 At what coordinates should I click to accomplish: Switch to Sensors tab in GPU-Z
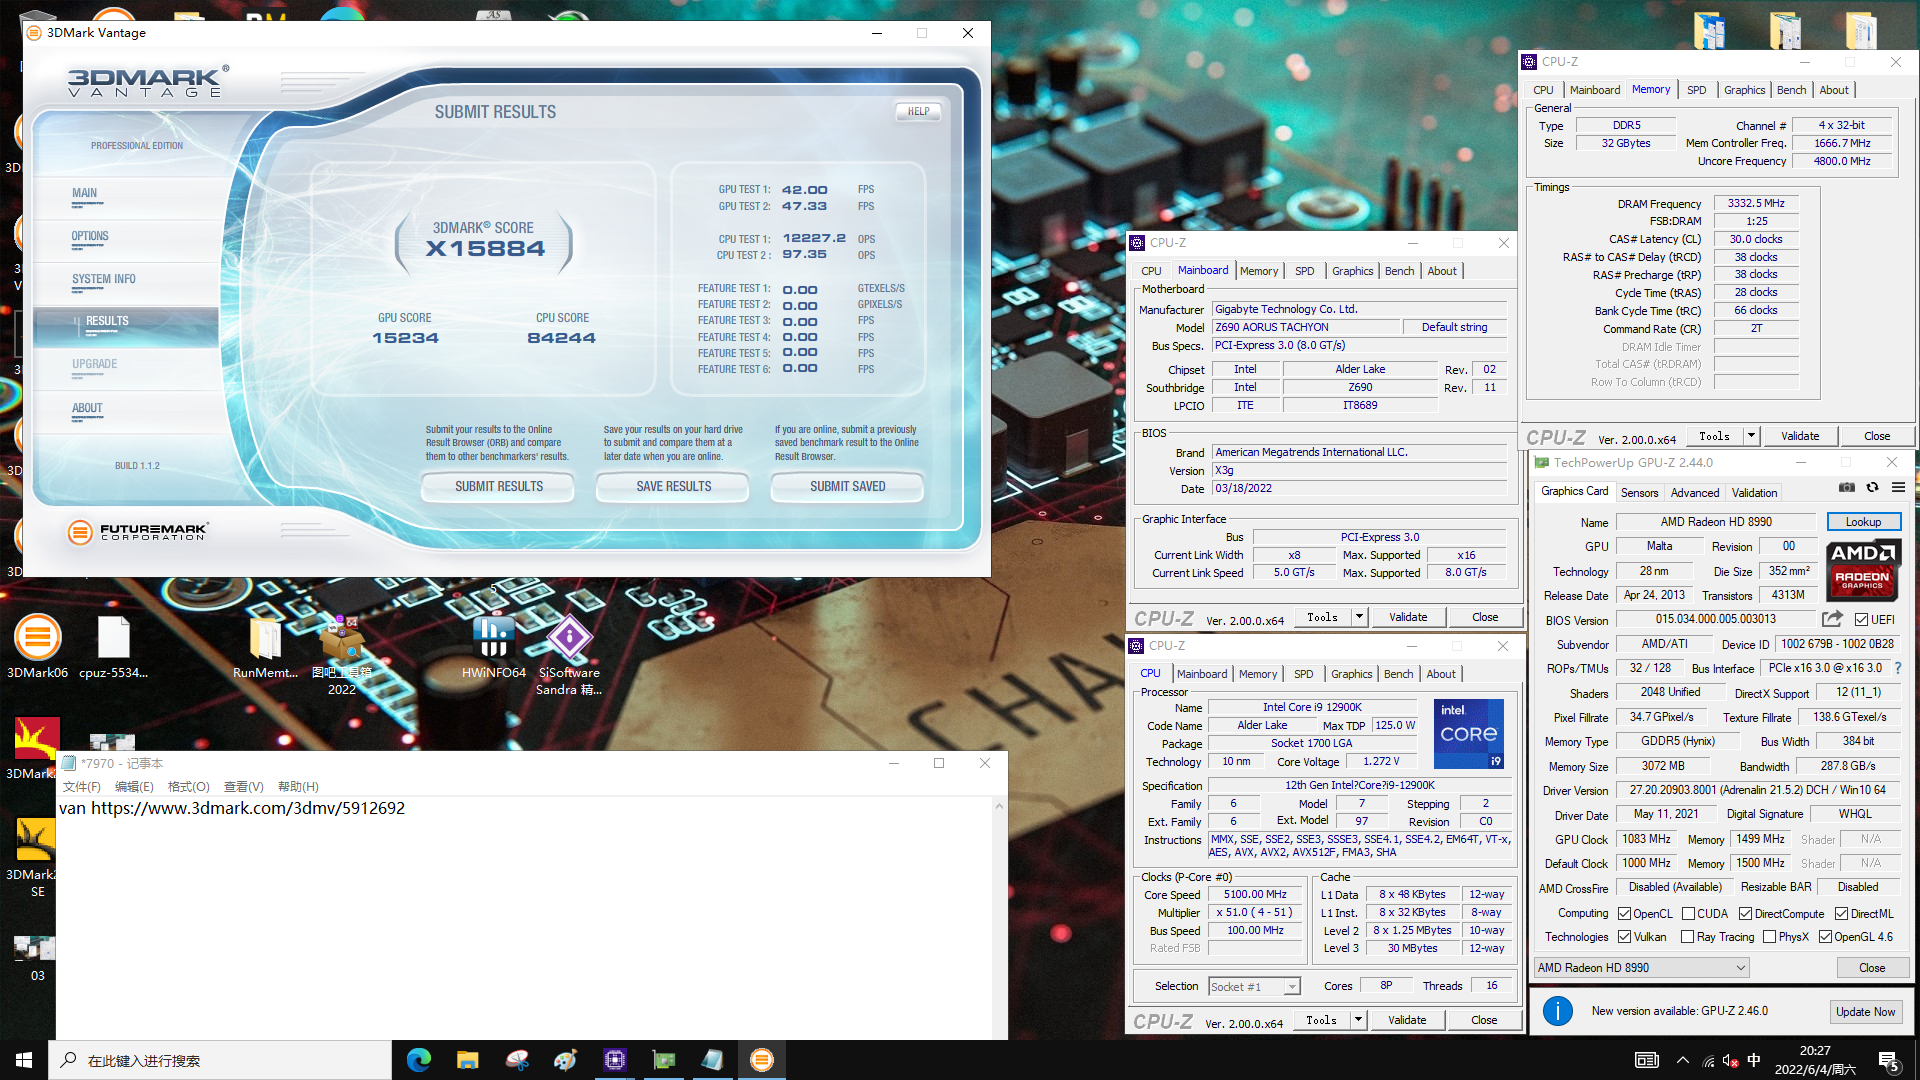(1639, 493)
